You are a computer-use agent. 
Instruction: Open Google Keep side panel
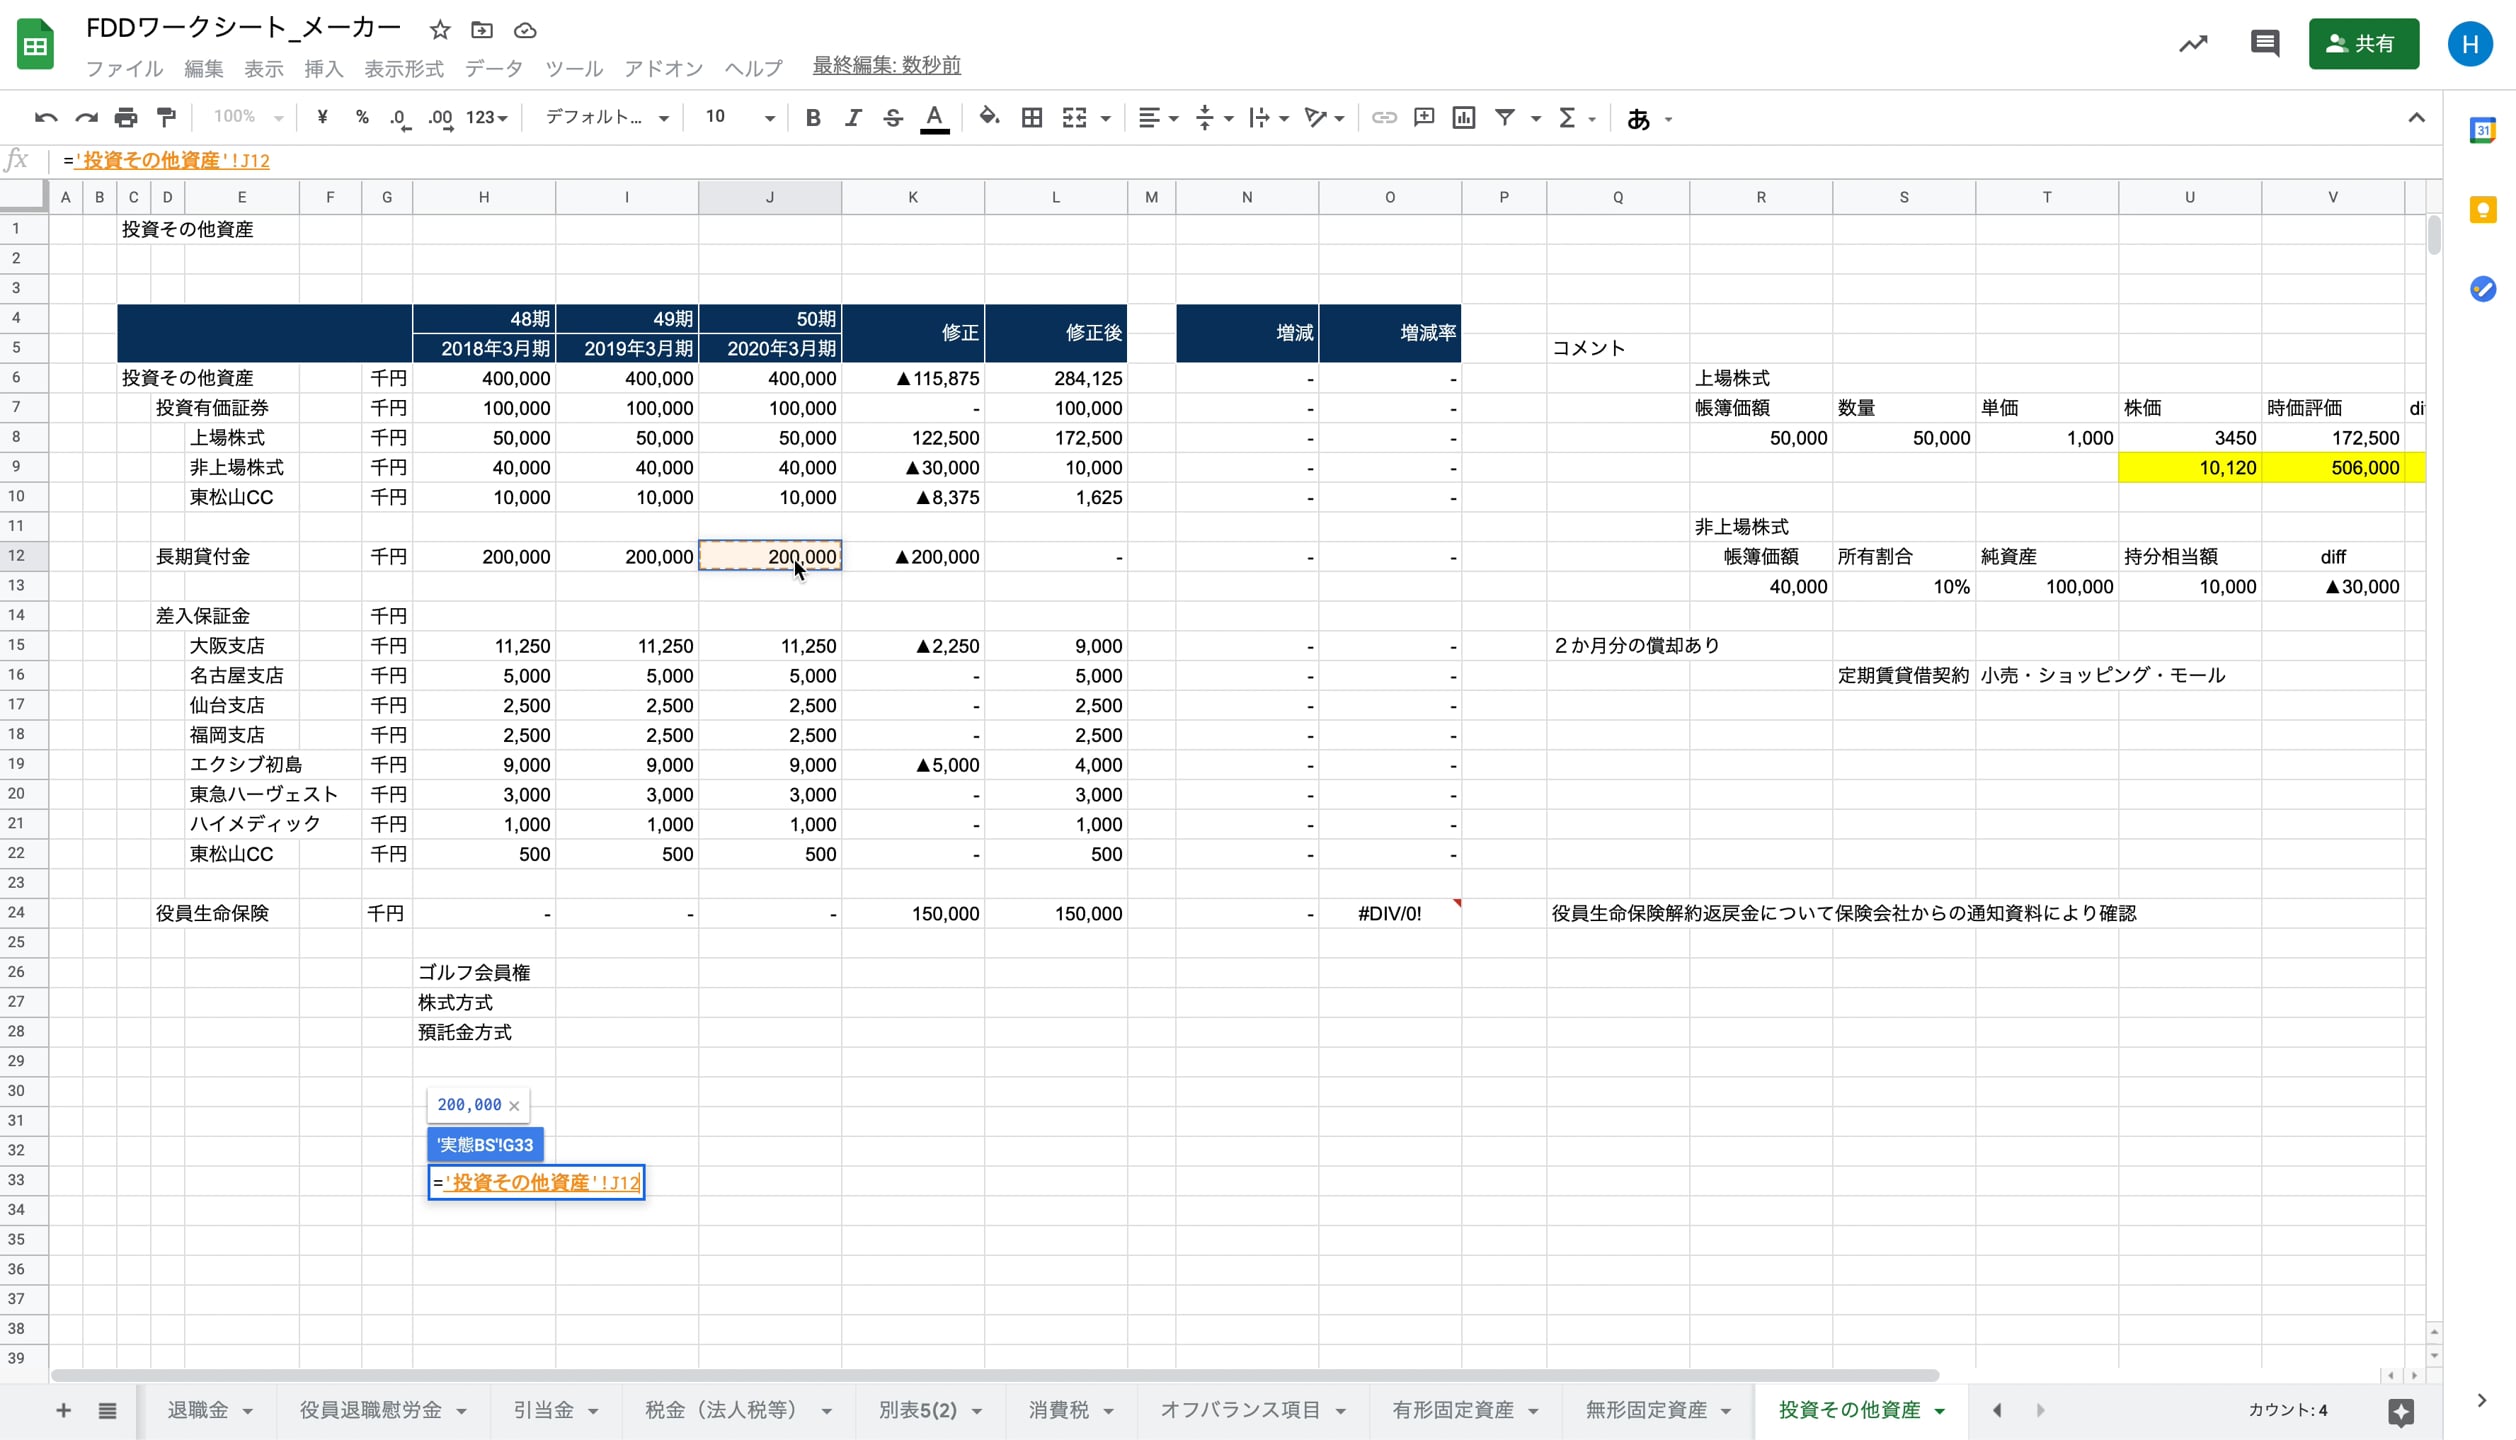(2482, 210)
